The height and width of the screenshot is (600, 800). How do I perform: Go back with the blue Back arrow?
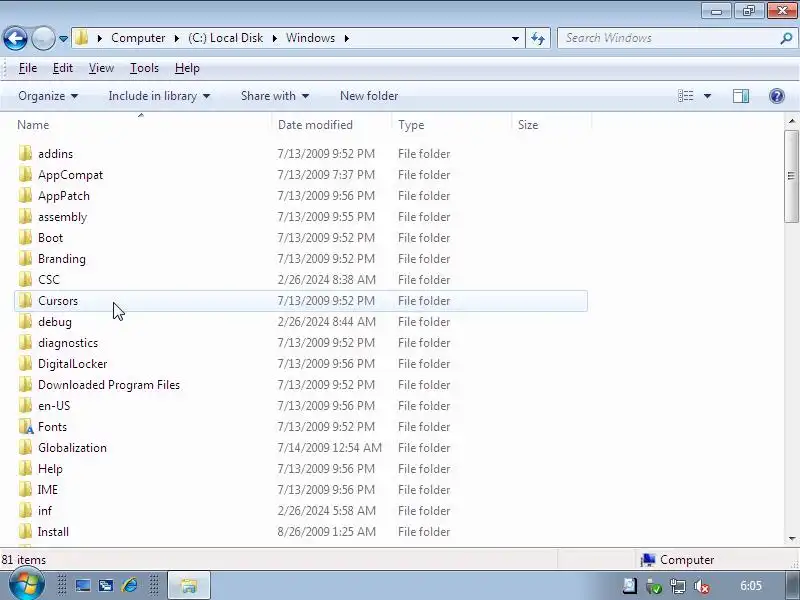click(15, 38)
